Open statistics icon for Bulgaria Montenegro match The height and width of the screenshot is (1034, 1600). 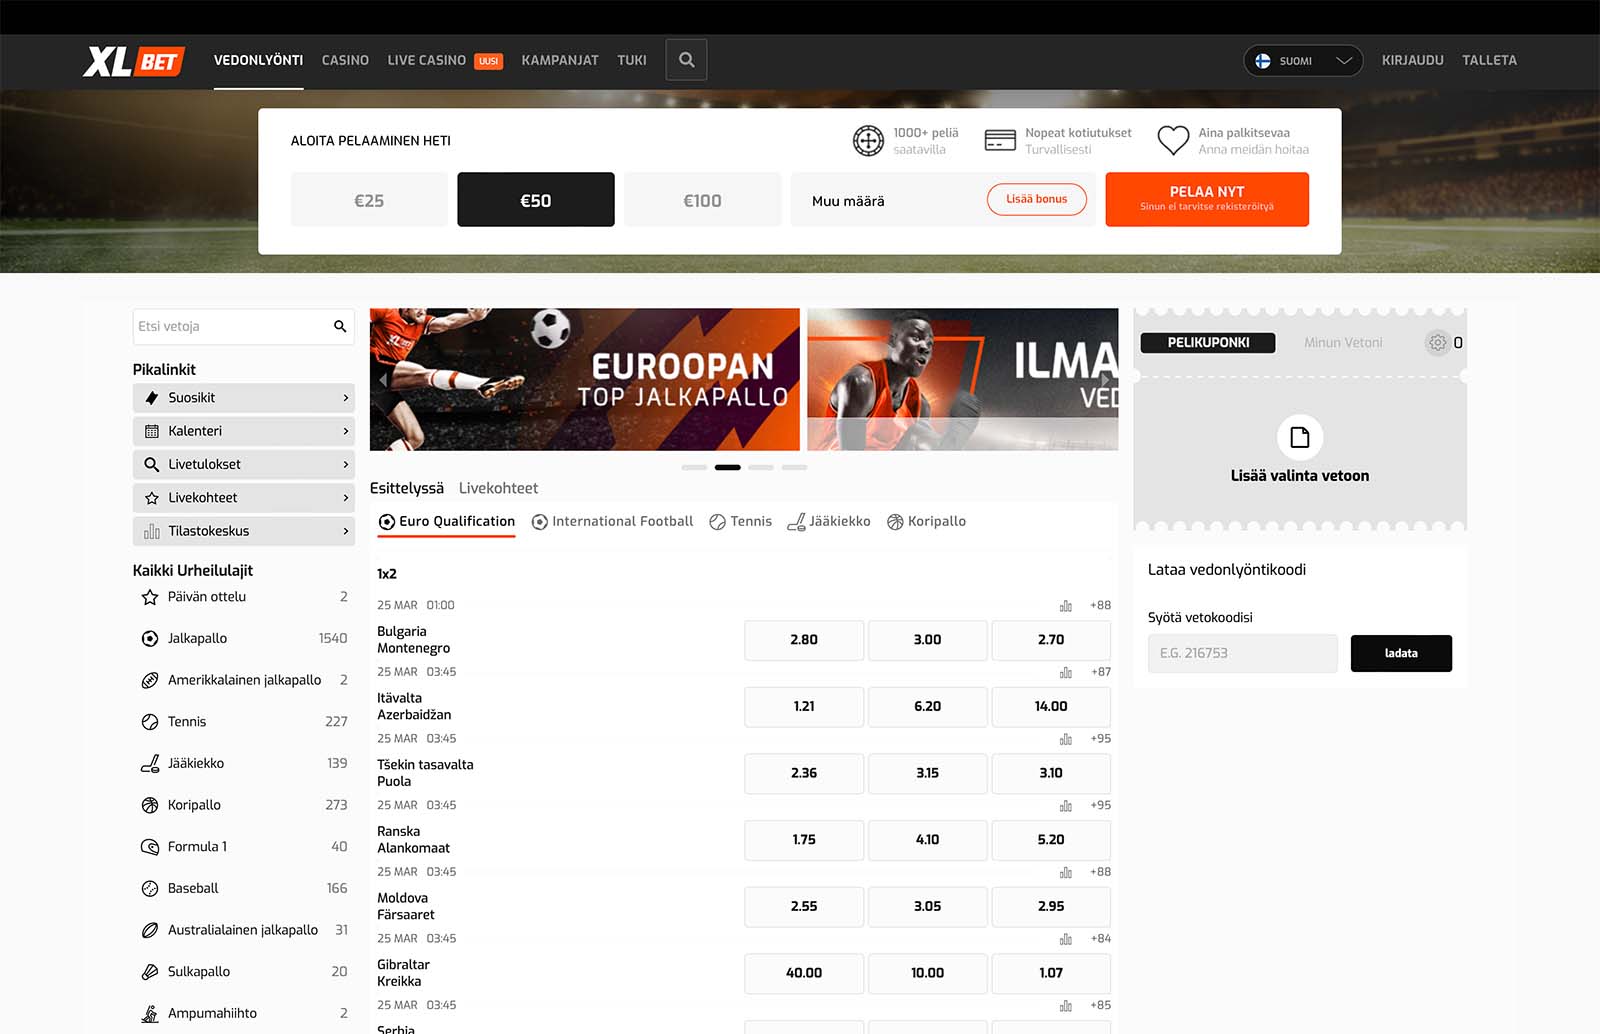(1065, 606)
